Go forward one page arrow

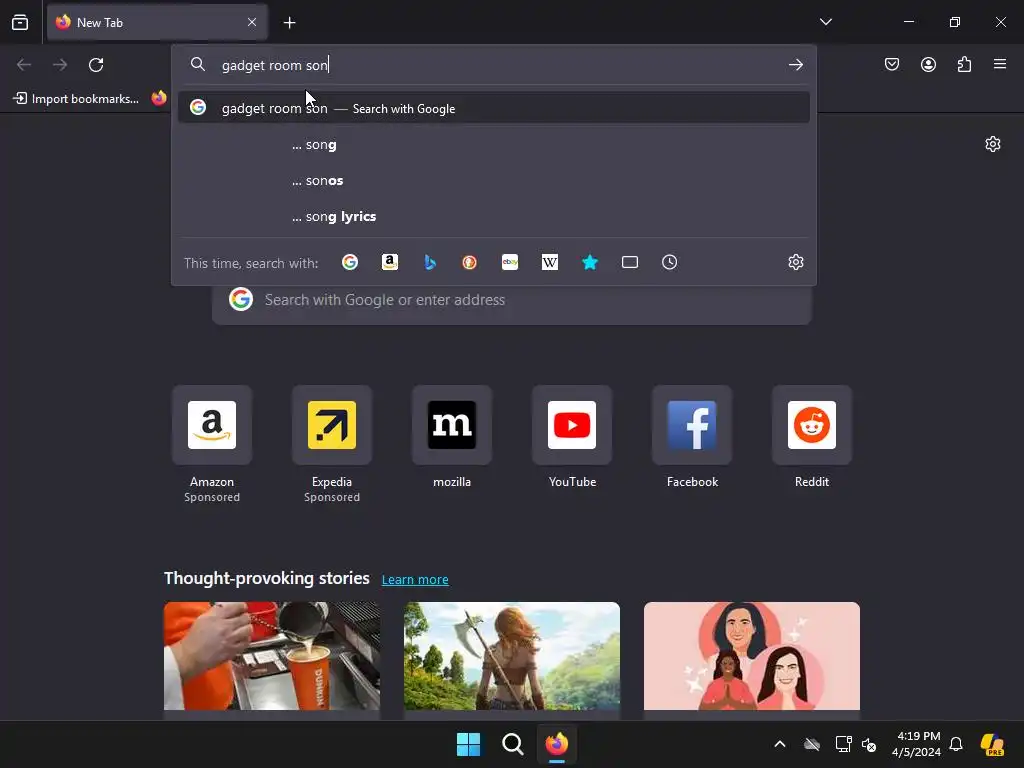tap(60, 65)
